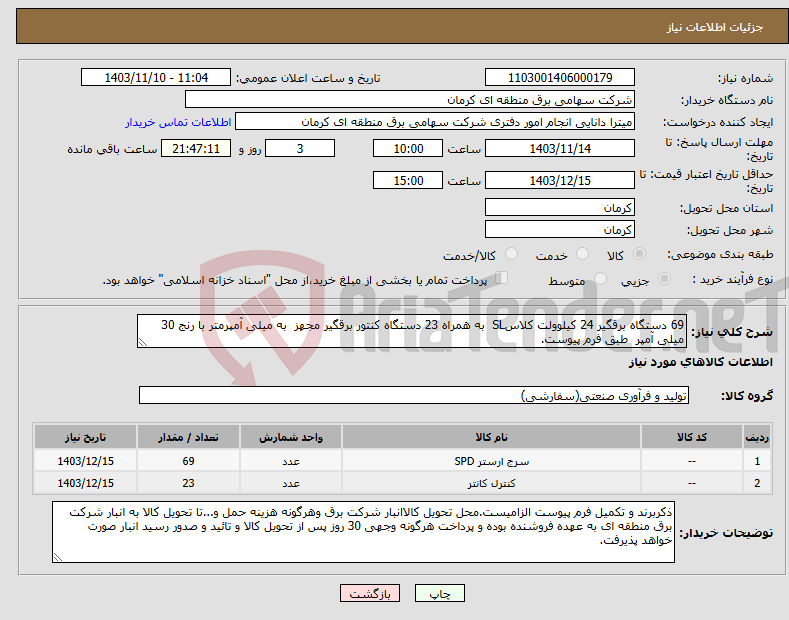Screen dimensions: 789x620
Task: Click the توضیحات خریدار label
Action: point(726,532)
